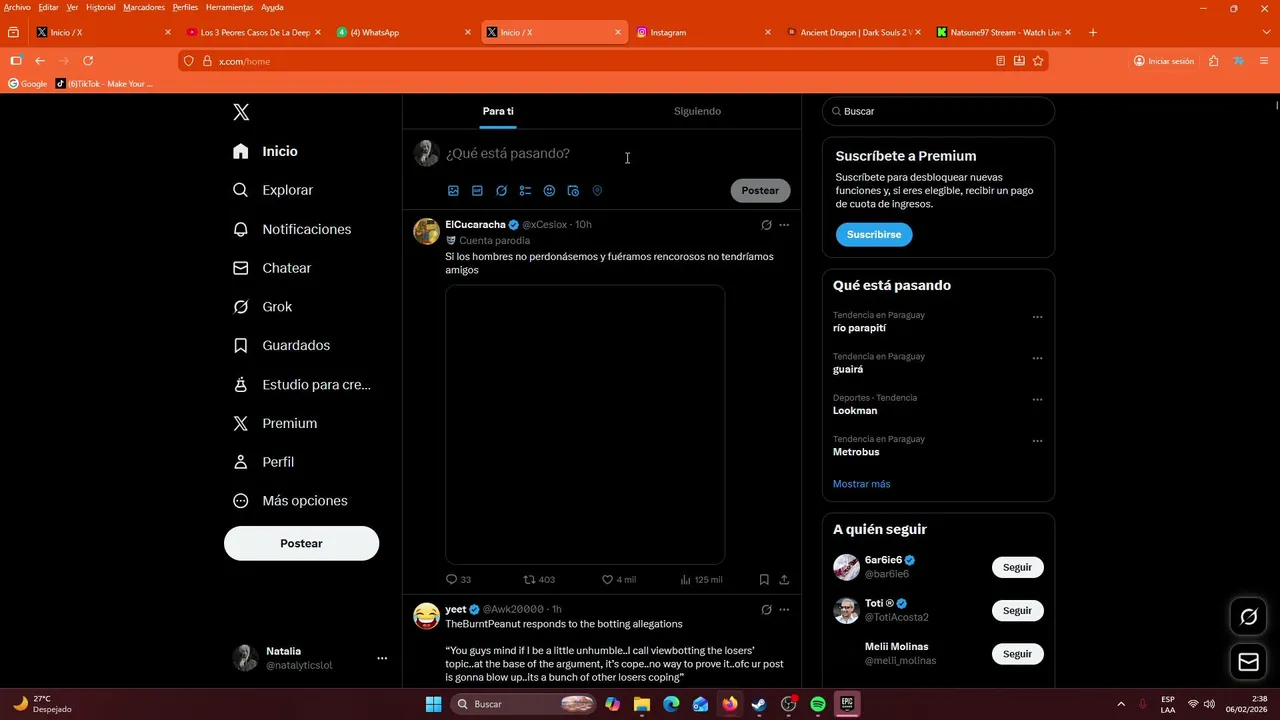Switch to the WhatsApp browser tab

404,32
